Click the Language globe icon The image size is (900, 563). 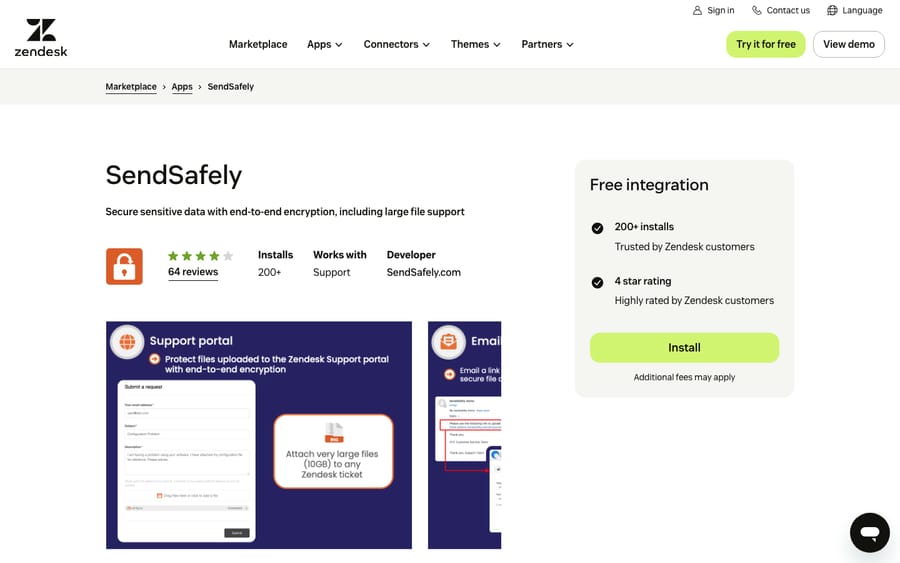[832, 10]
